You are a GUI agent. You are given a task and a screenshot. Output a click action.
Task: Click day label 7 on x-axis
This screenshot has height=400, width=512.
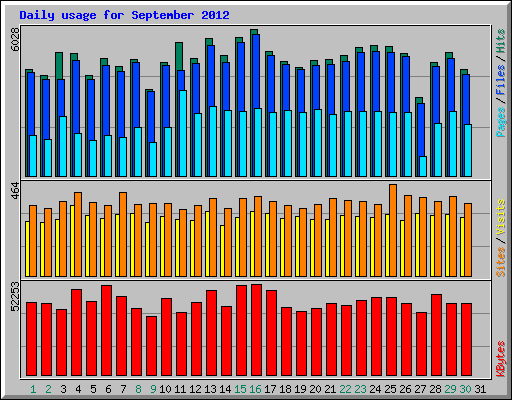[x=123, y=389]
